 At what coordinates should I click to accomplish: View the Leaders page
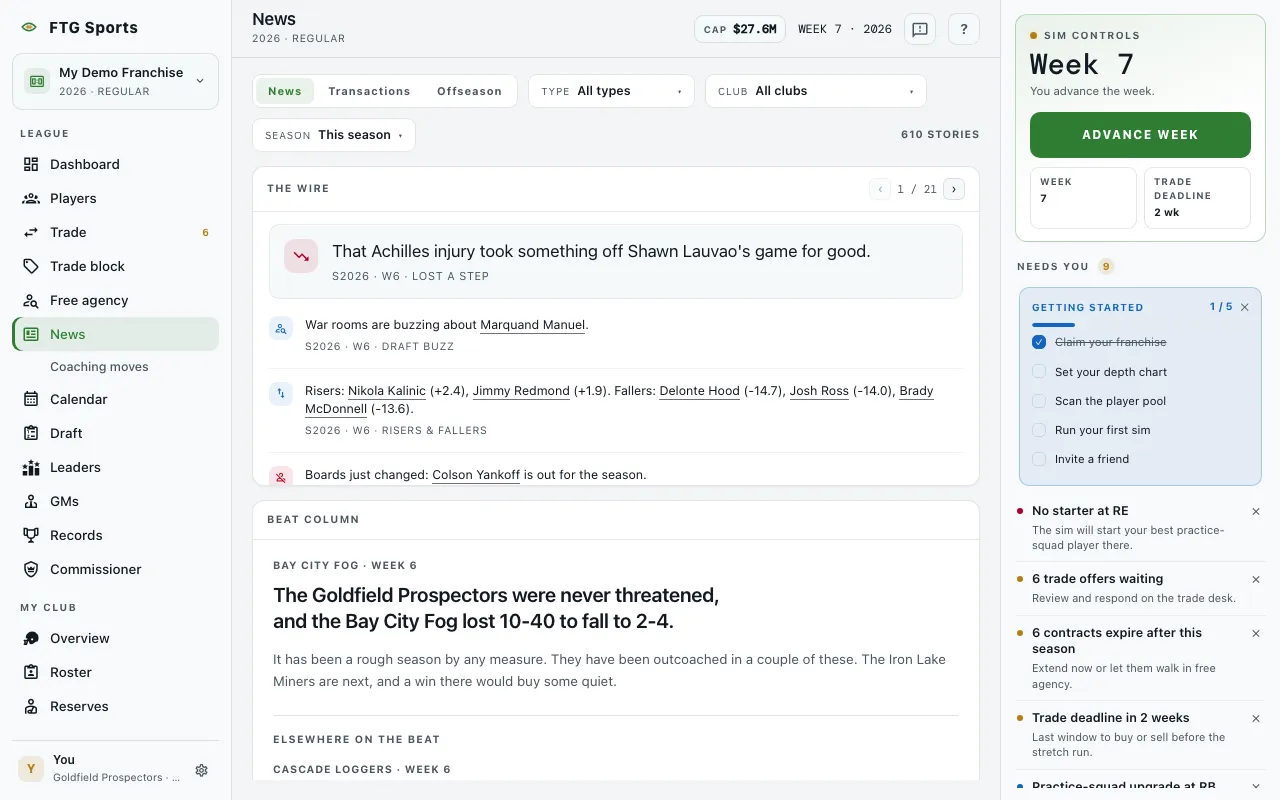point(115,467)
